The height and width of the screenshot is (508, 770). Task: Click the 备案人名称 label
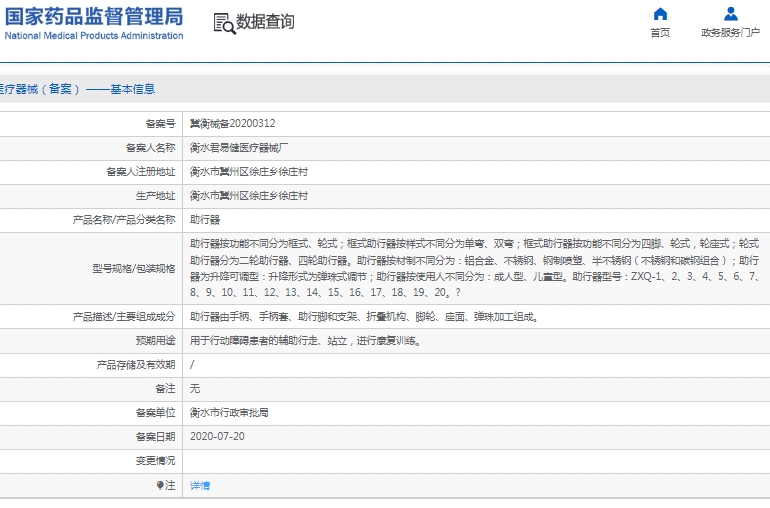coord(150,147)
